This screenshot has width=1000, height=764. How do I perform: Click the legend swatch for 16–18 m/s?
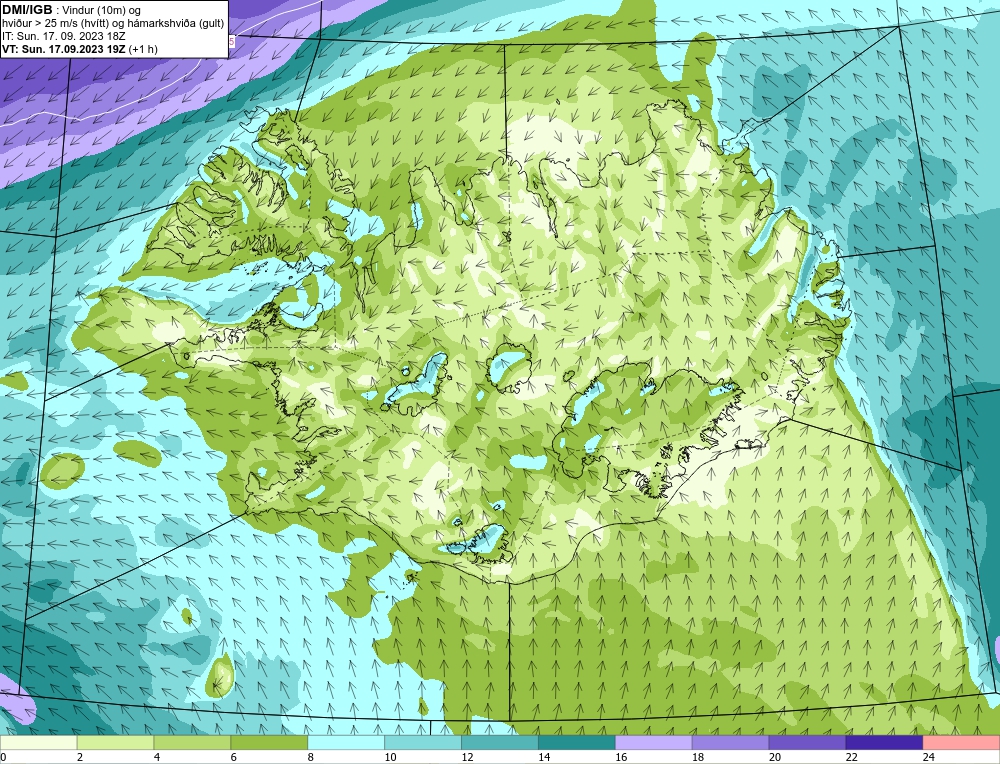coord(654,742)
